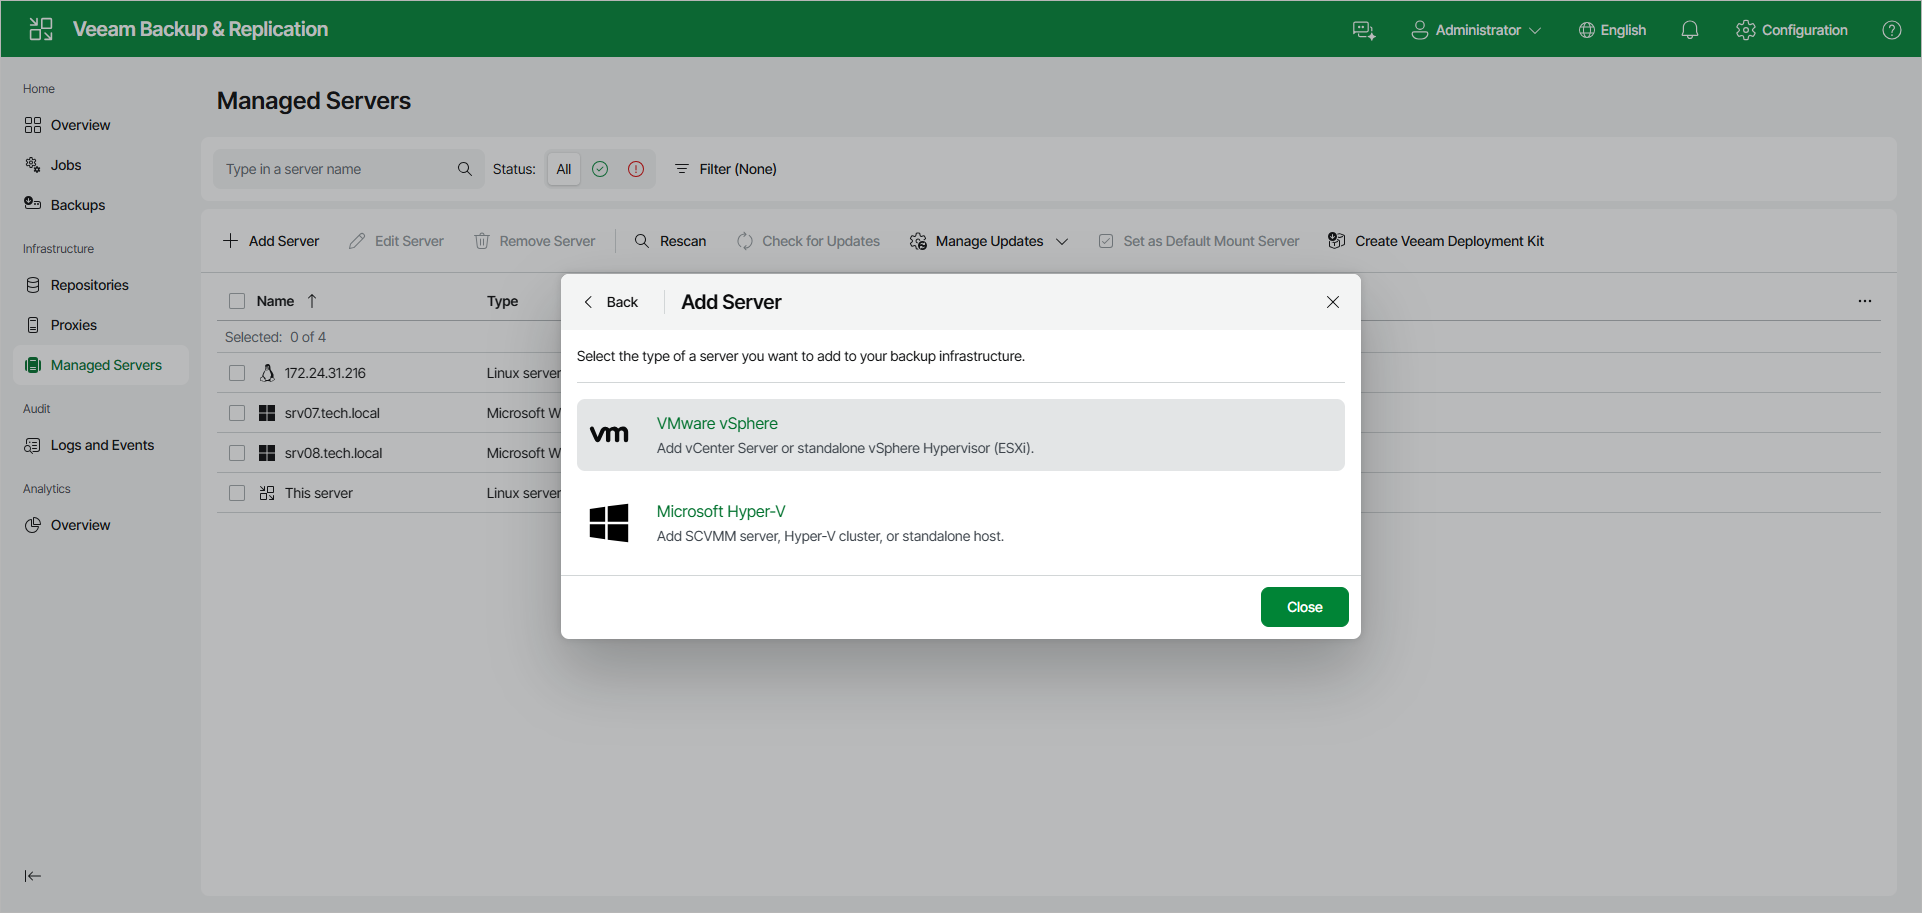This screenshot has height=913, width=1922.
Task: Open Logs and Events
Action: coord(101,445)
